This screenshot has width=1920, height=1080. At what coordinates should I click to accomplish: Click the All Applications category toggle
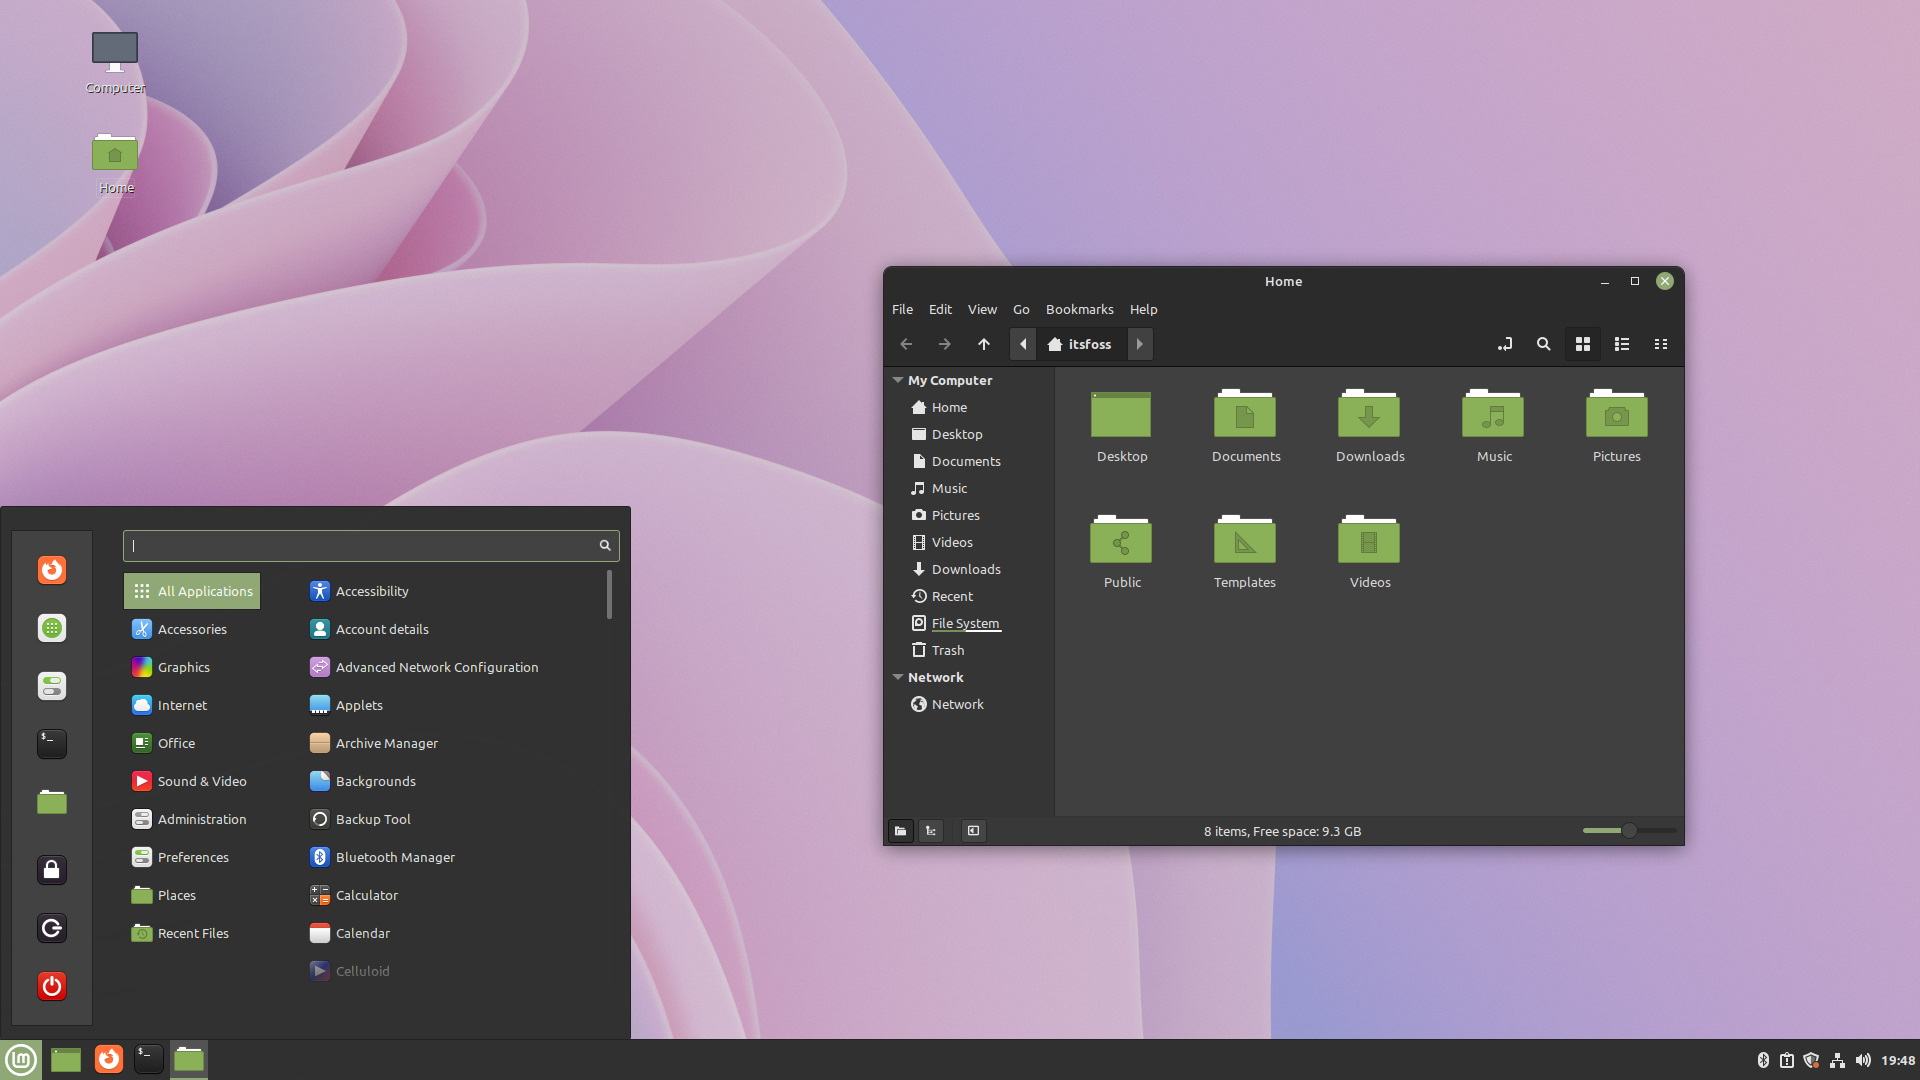coord(195,589)
